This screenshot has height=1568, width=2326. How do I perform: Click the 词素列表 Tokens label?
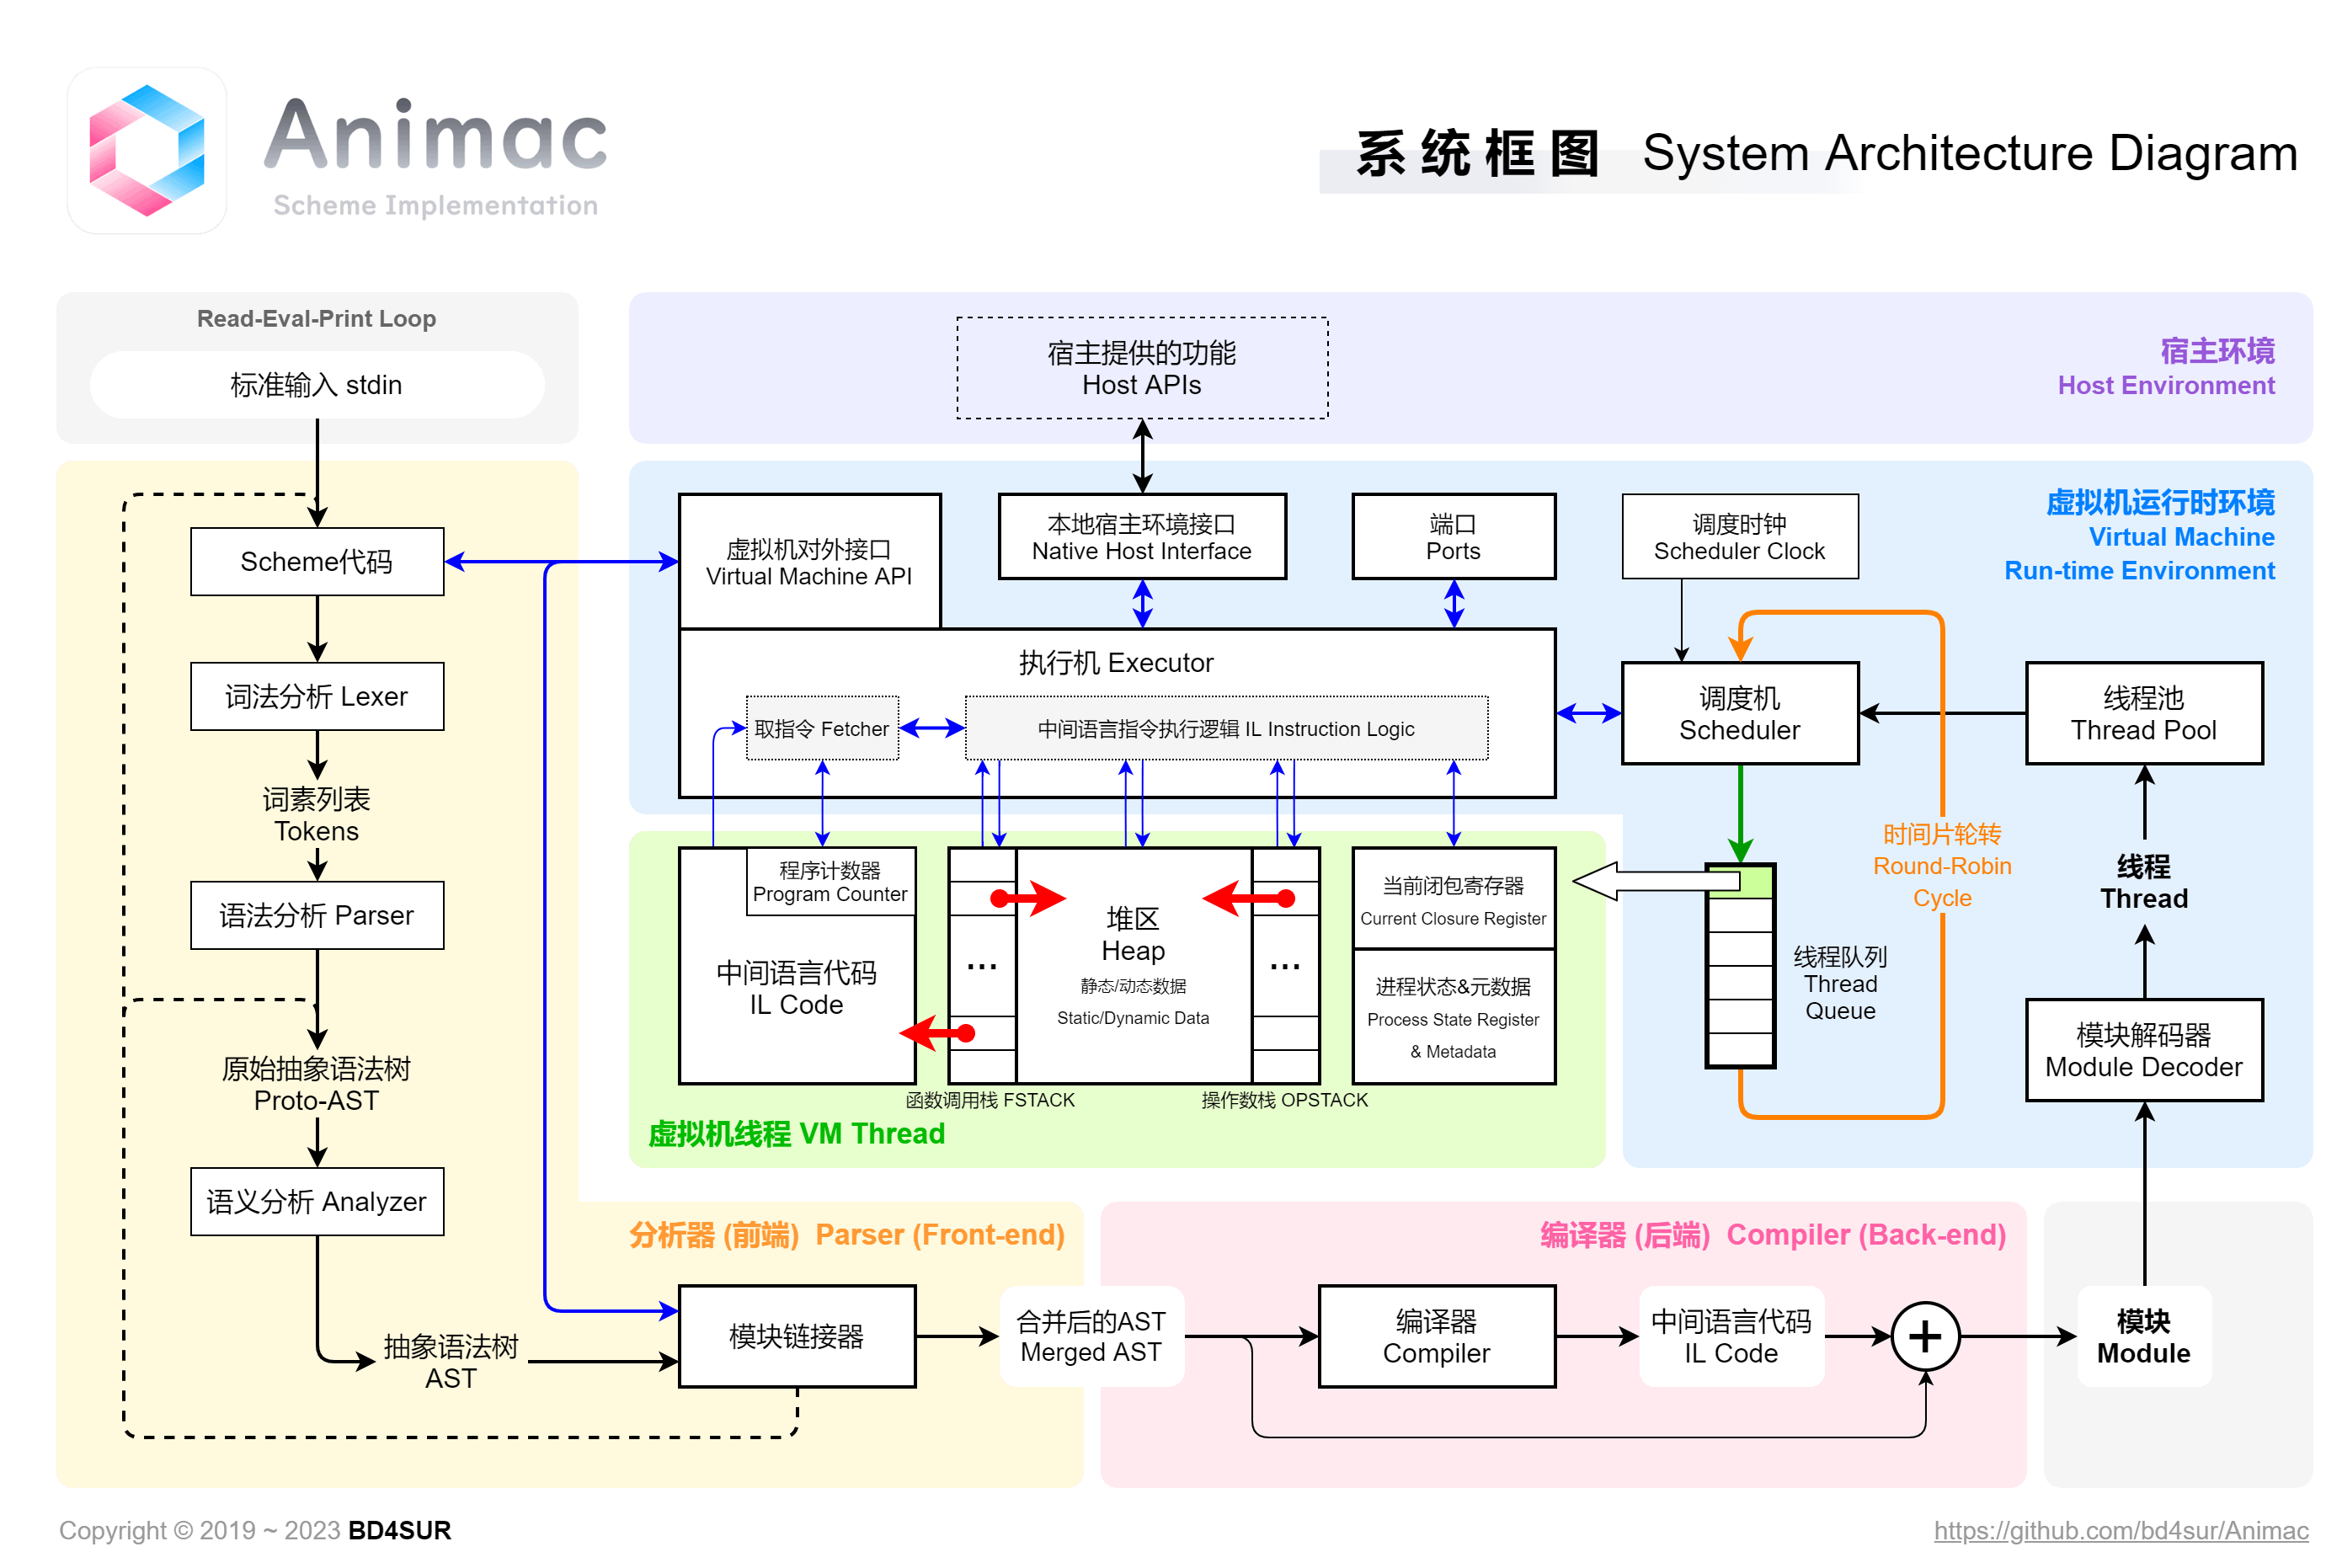[317, 814]
